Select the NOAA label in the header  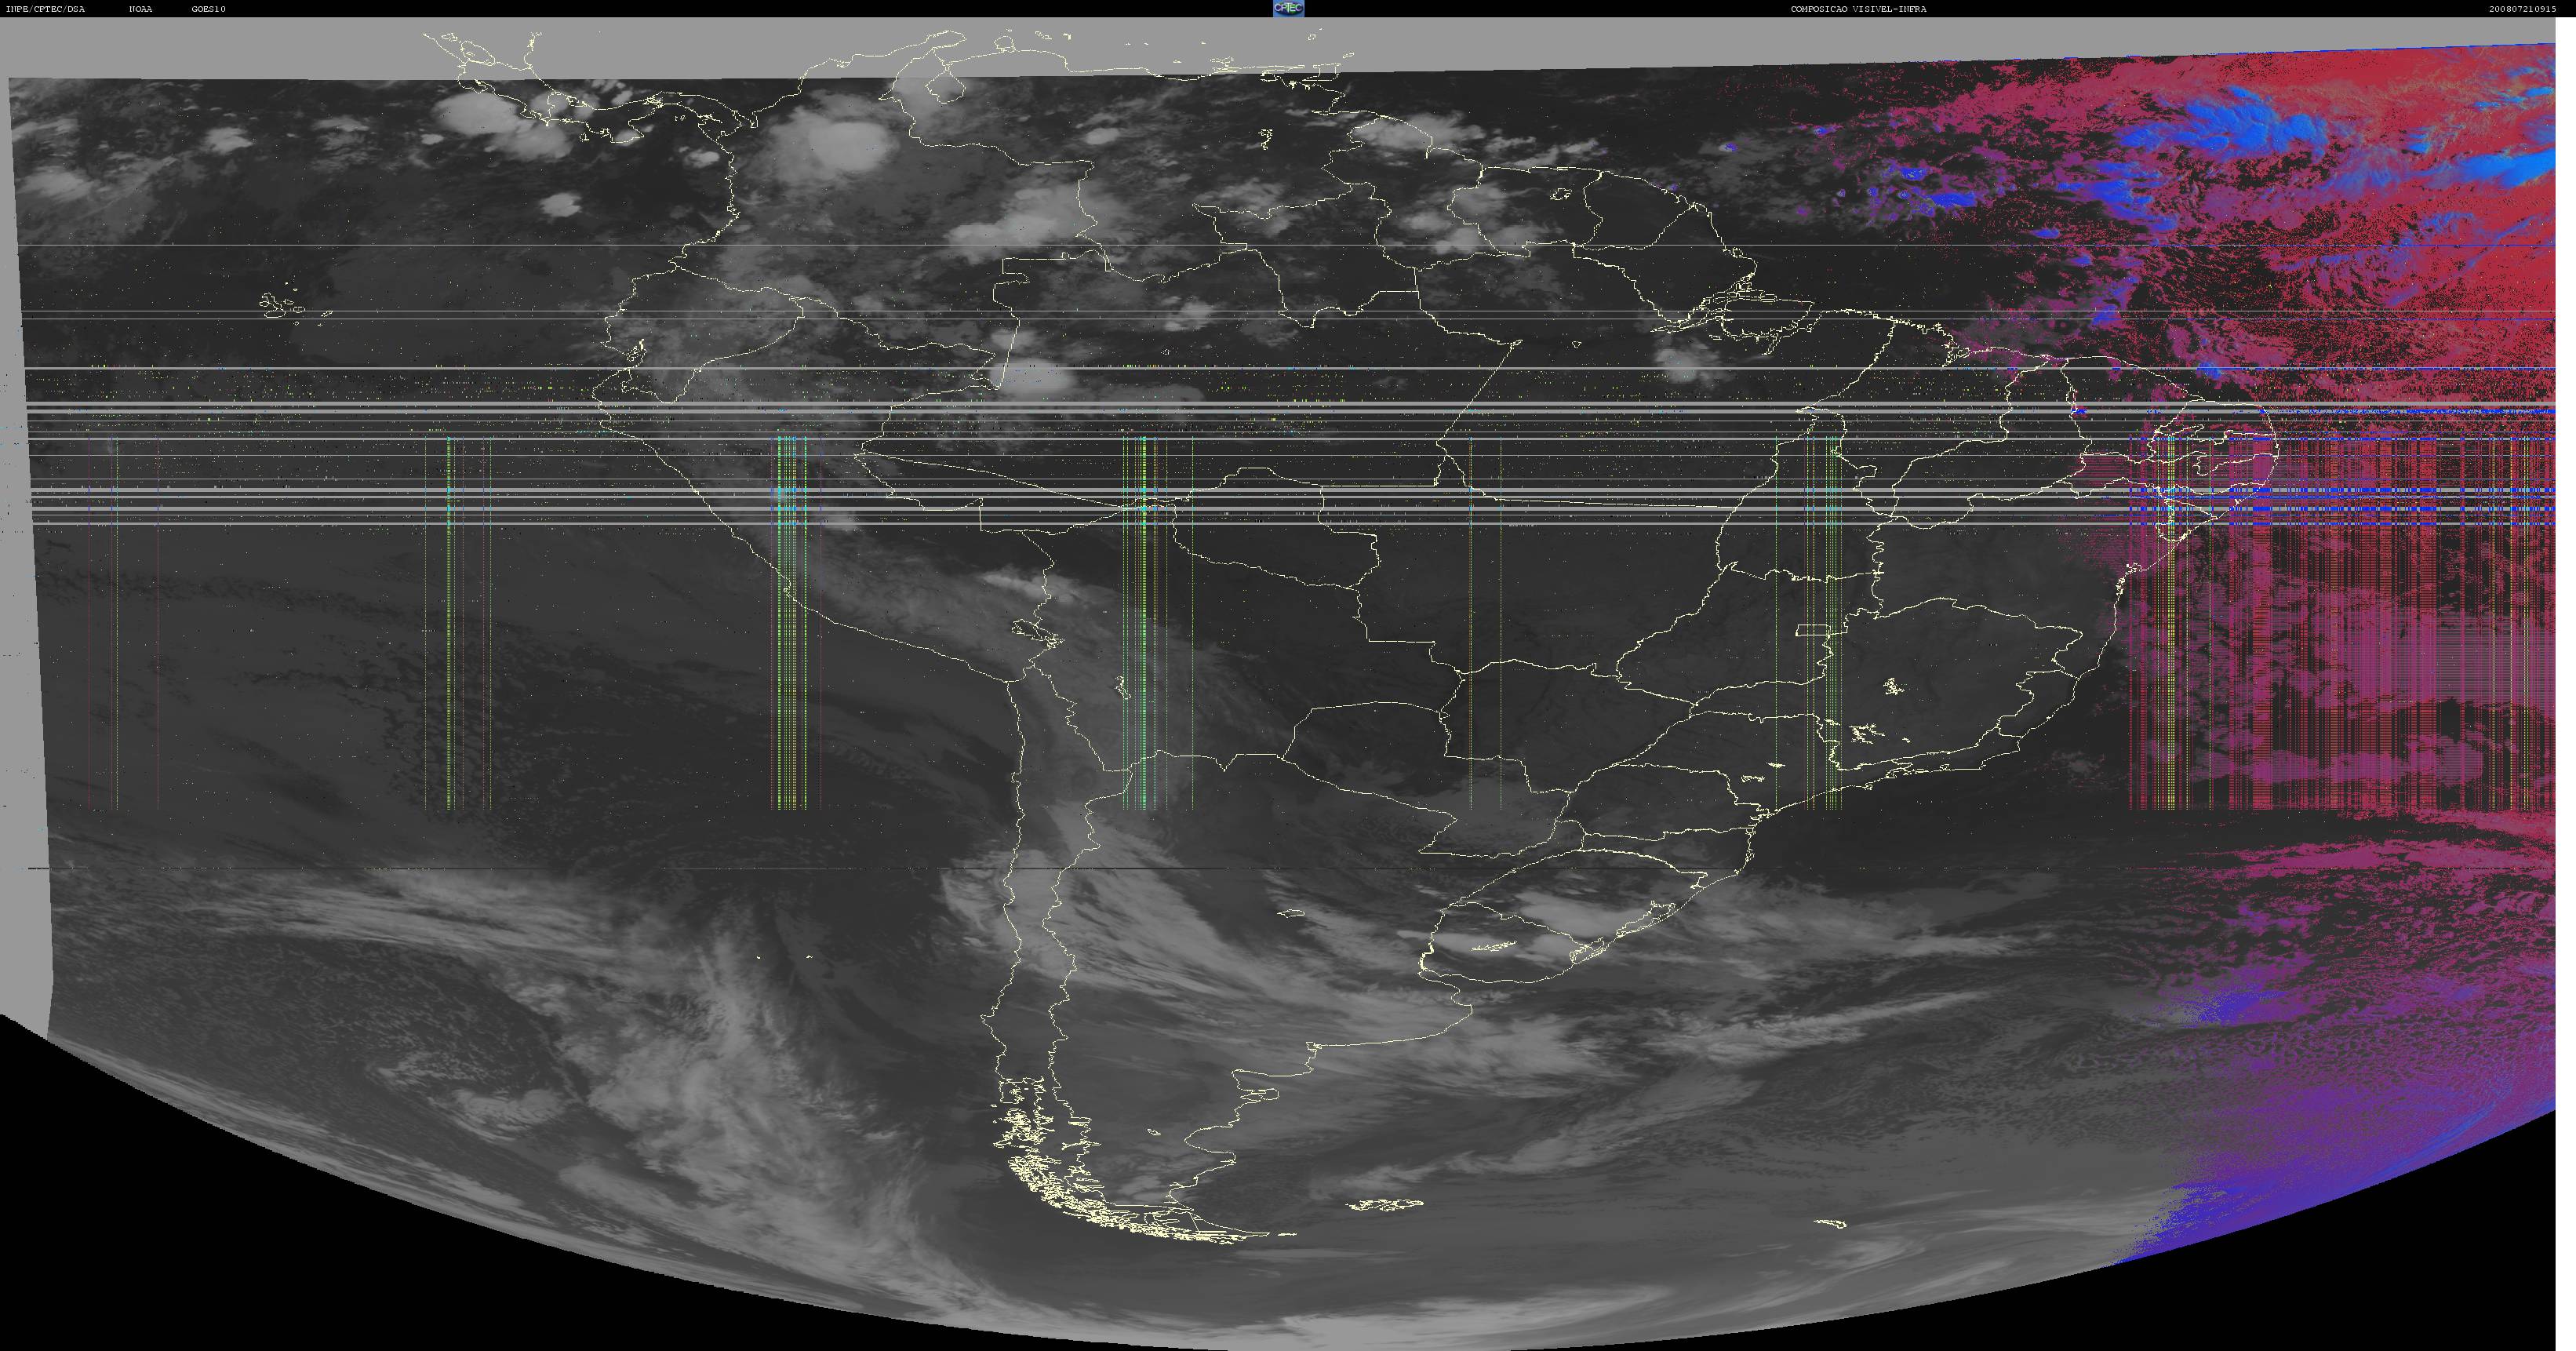141,9
